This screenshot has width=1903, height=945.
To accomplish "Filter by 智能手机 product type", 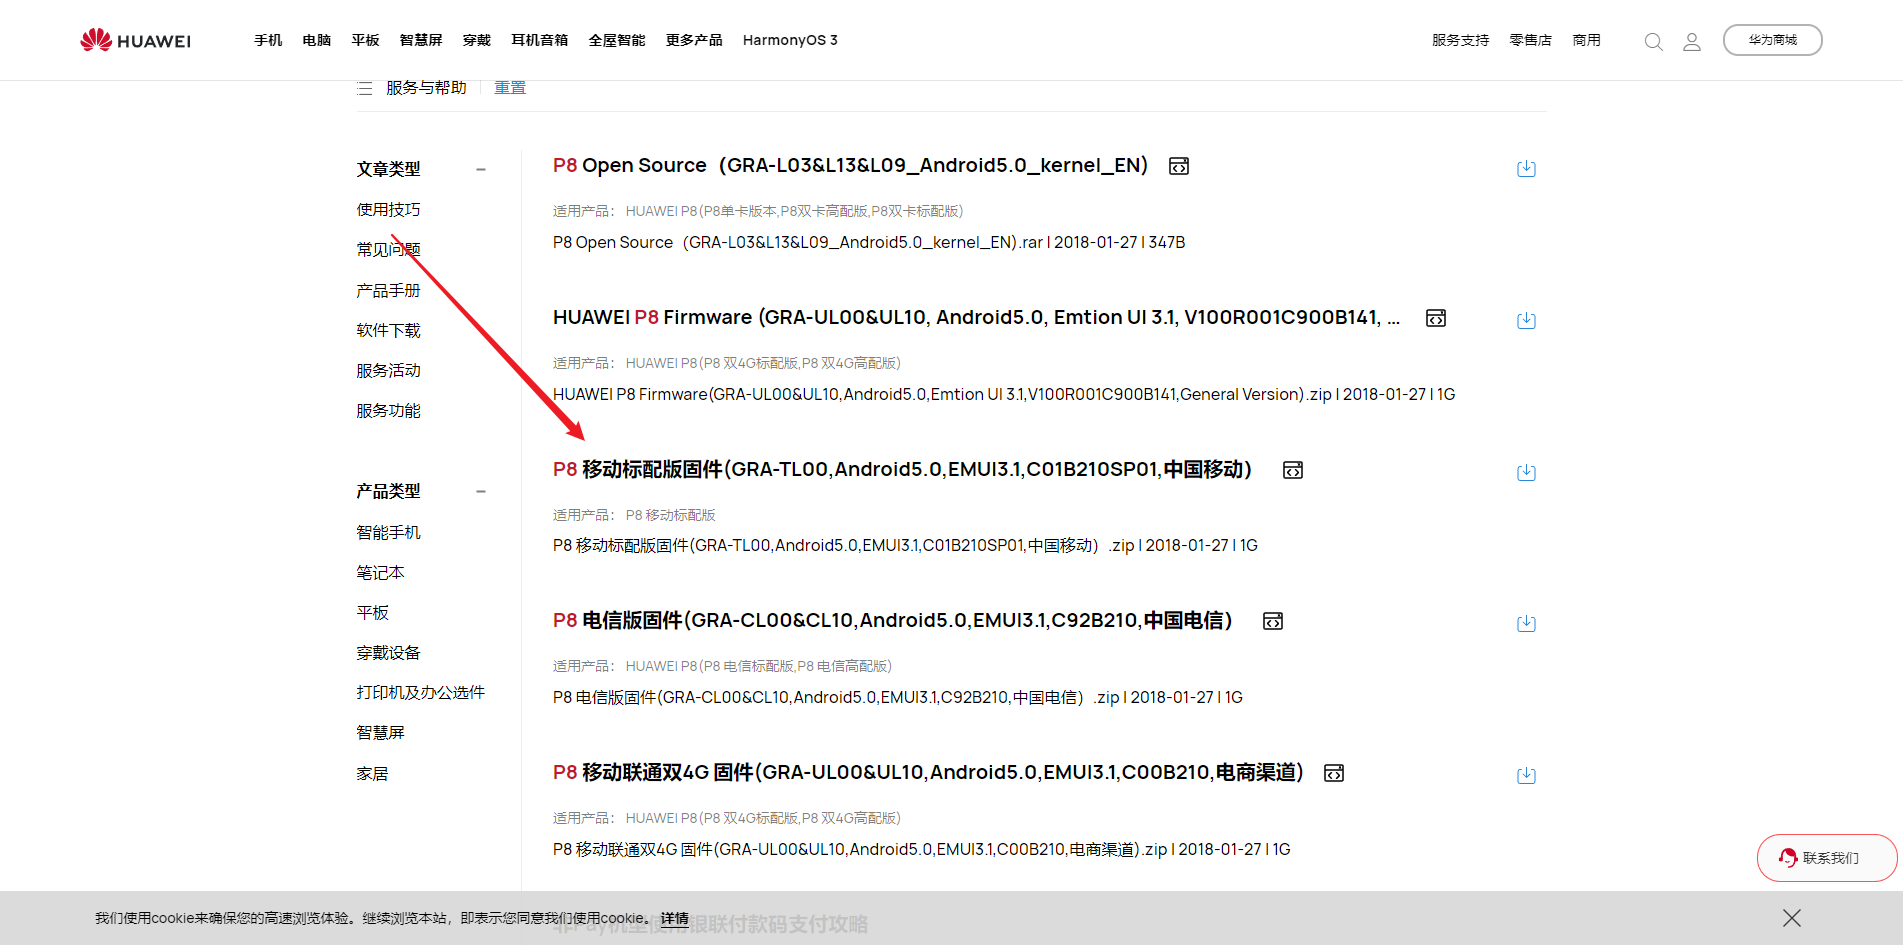I will click(389, 533).
